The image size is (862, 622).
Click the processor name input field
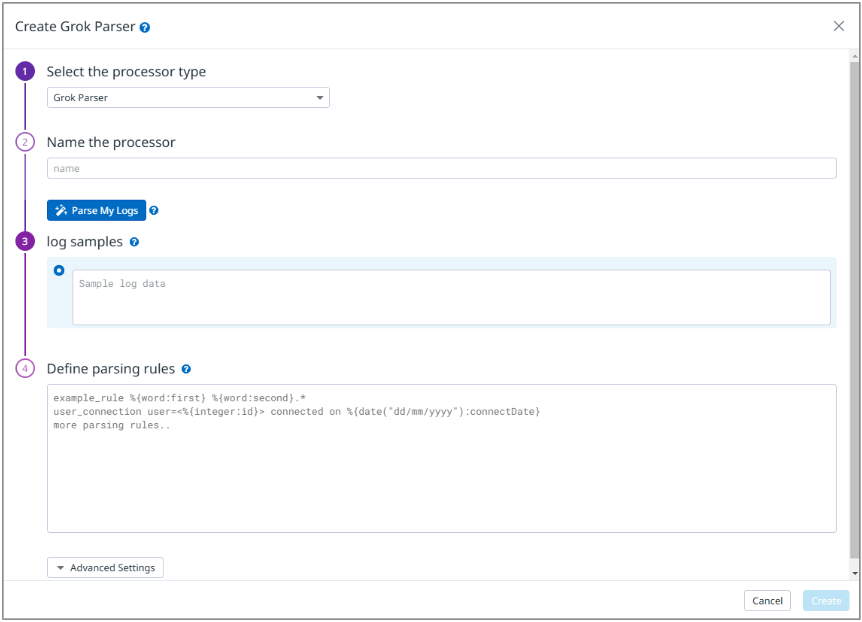pyautogui.click(x=440, y=168)
